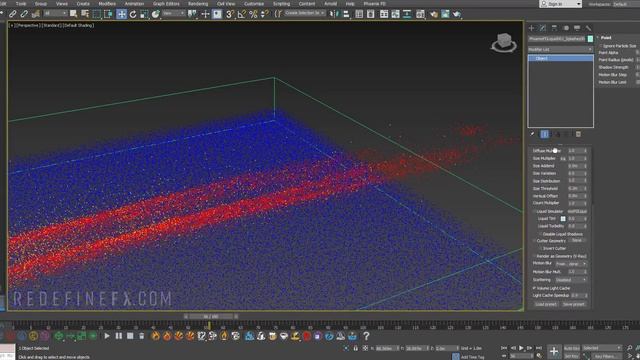Click the Save preset button
The height and width of the screenshot is (360, 640).
click(x=574, y=304)
